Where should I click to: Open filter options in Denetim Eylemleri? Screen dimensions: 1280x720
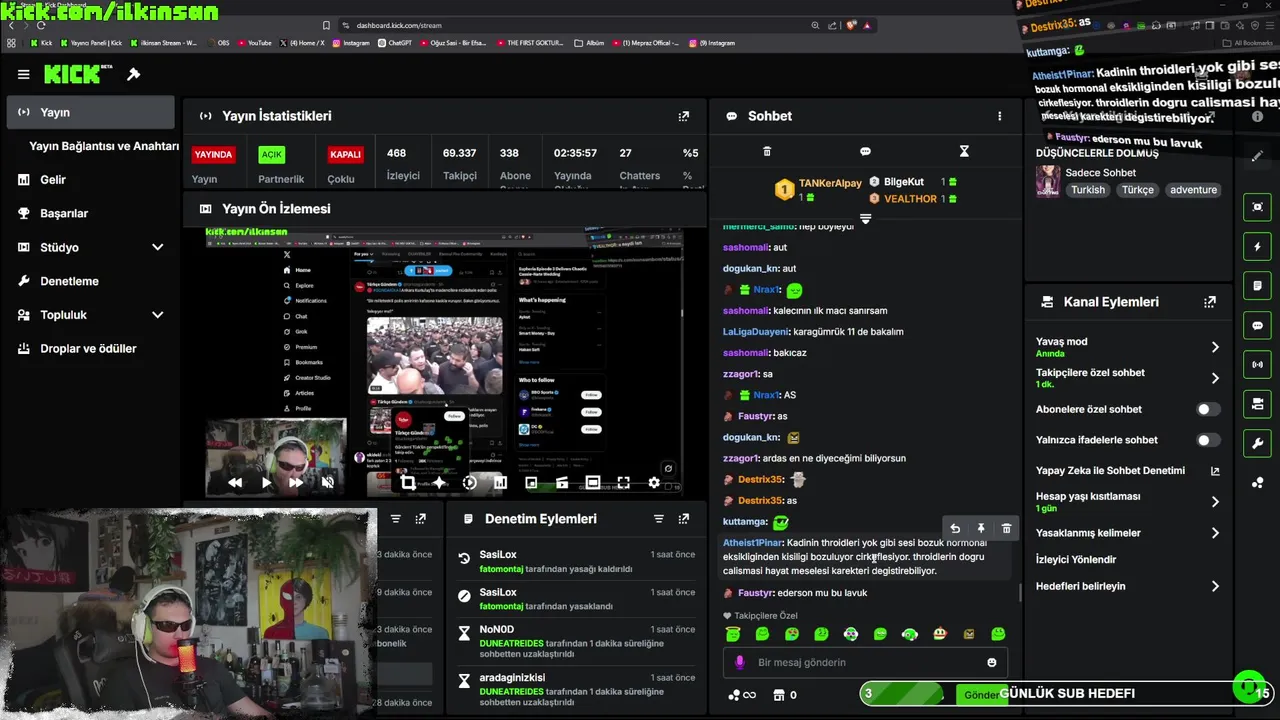tap(658, 519)
